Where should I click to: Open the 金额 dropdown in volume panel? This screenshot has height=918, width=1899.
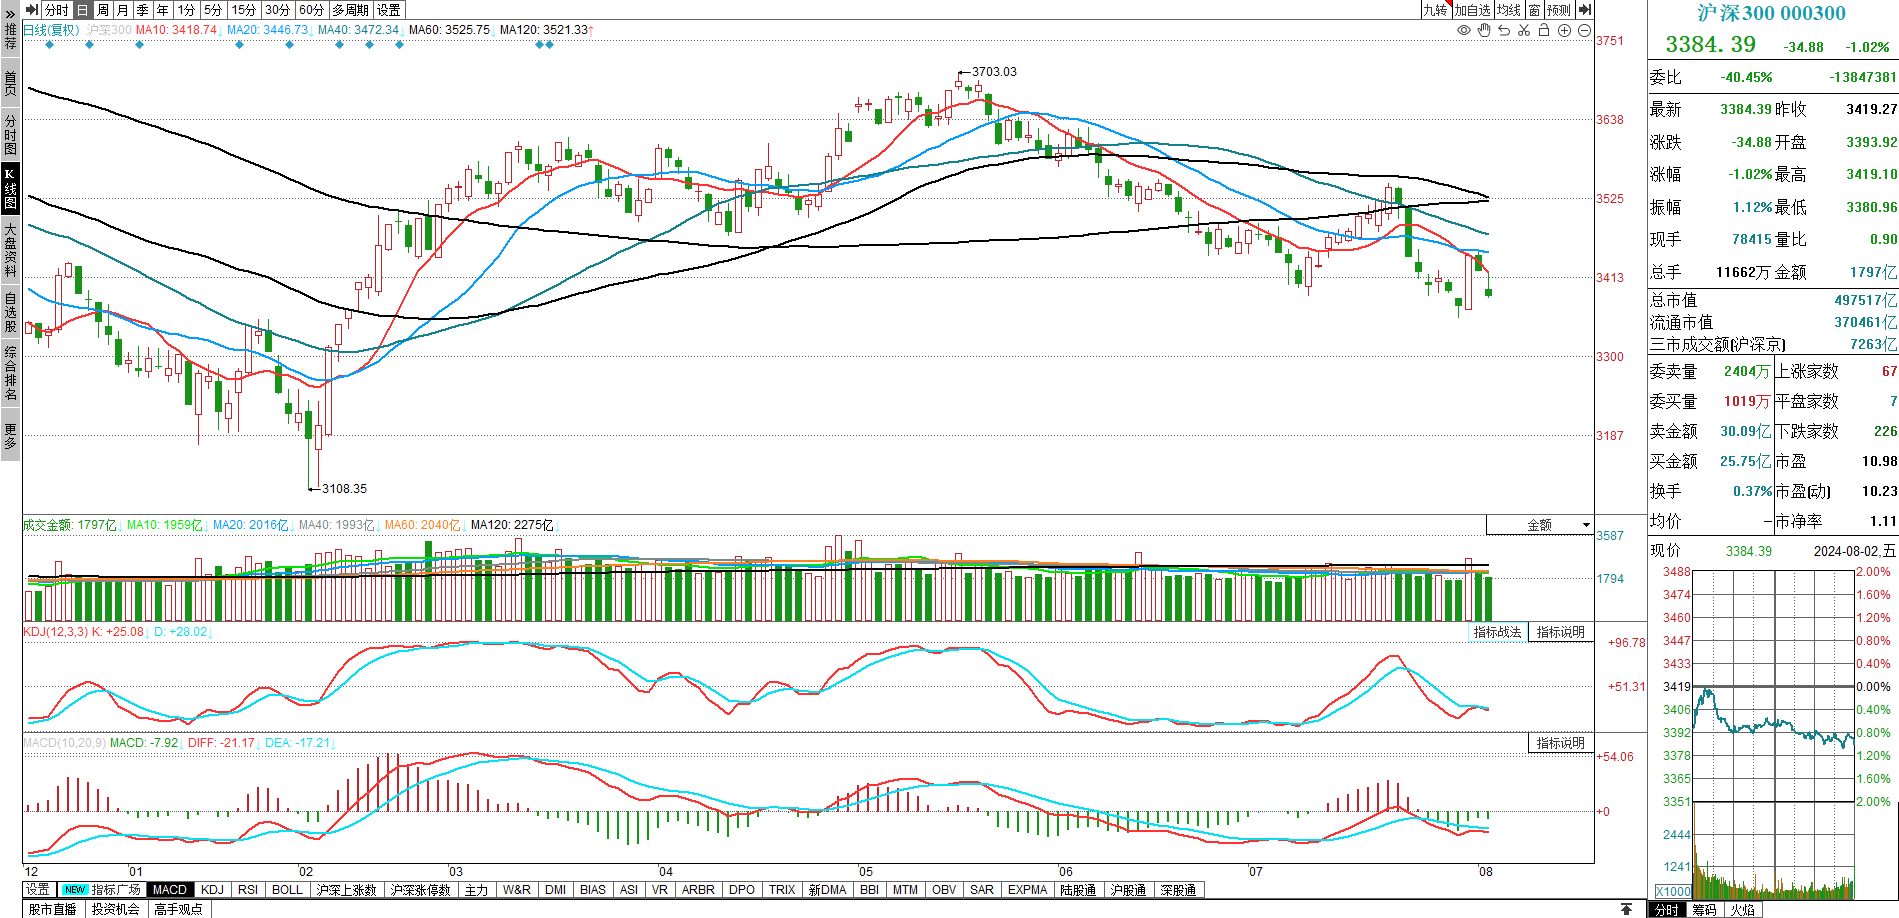1540,525
